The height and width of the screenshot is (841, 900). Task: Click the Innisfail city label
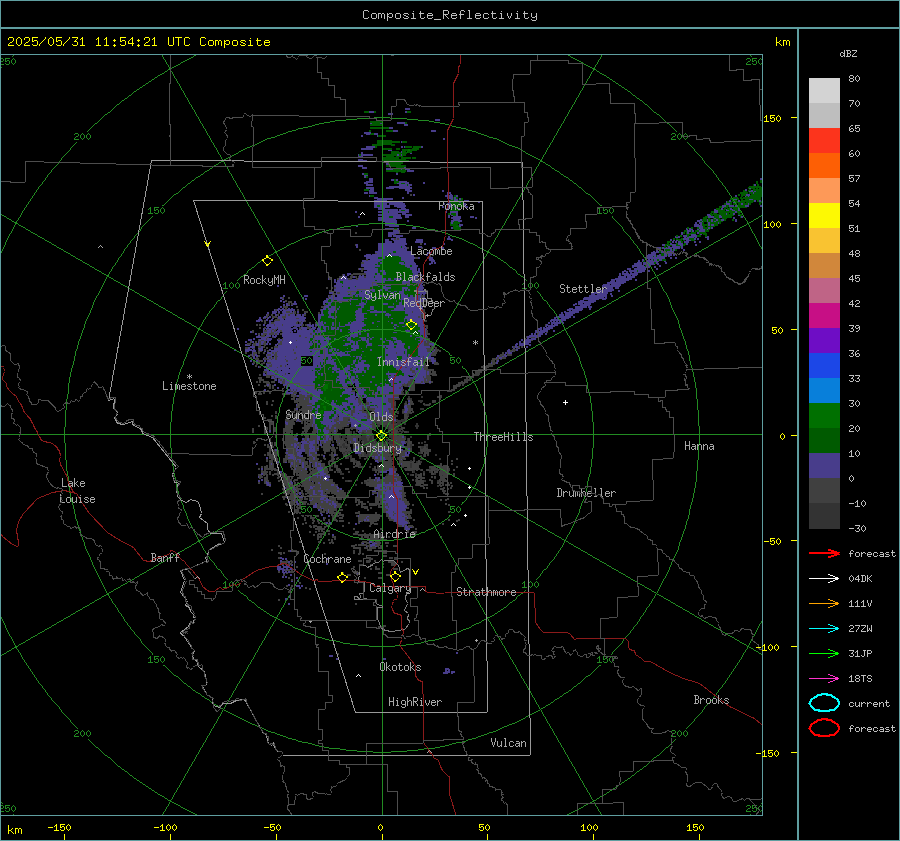[x=403, y=362]
